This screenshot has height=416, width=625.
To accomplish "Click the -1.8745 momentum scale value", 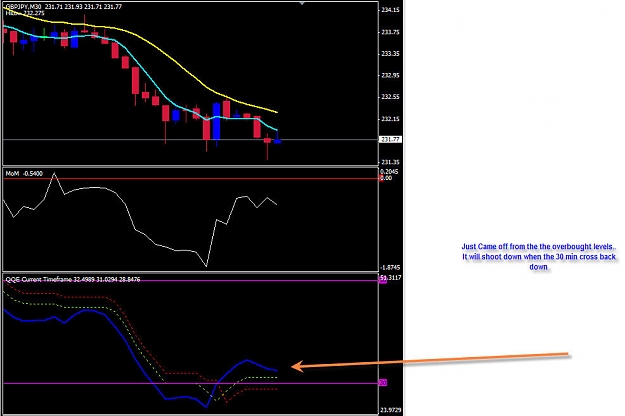I will (390, 268).
